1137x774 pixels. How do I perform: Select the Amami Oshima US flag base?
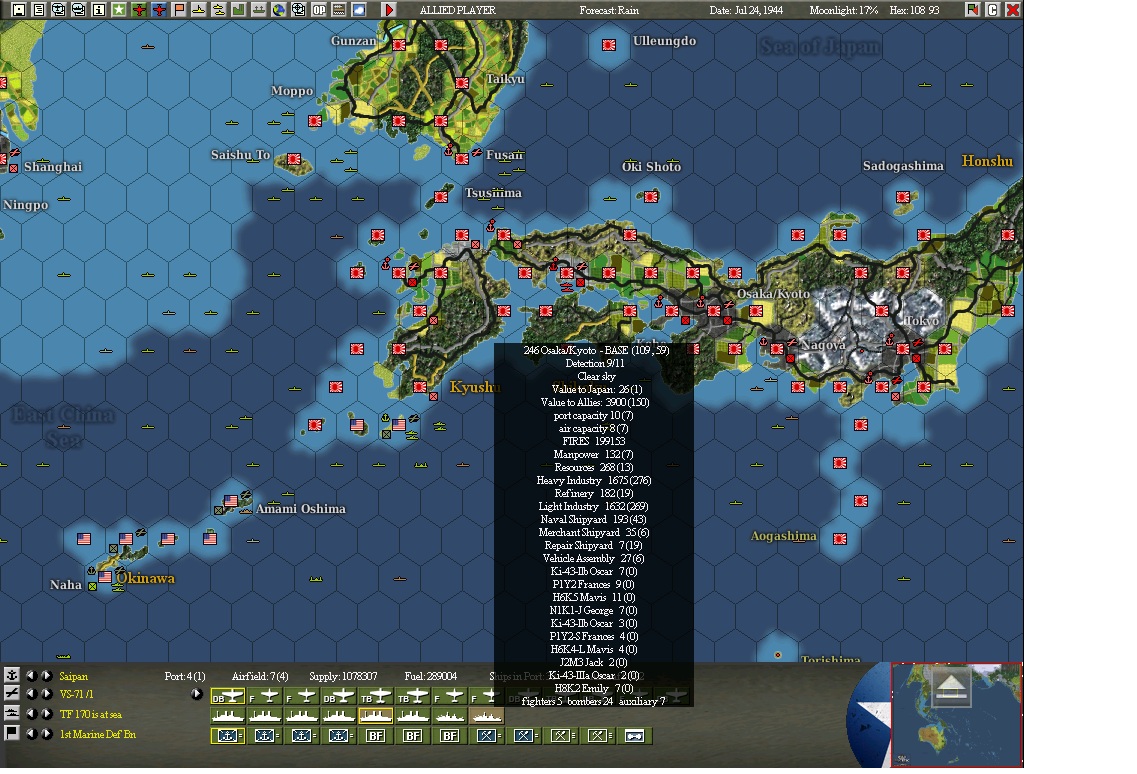231,501
